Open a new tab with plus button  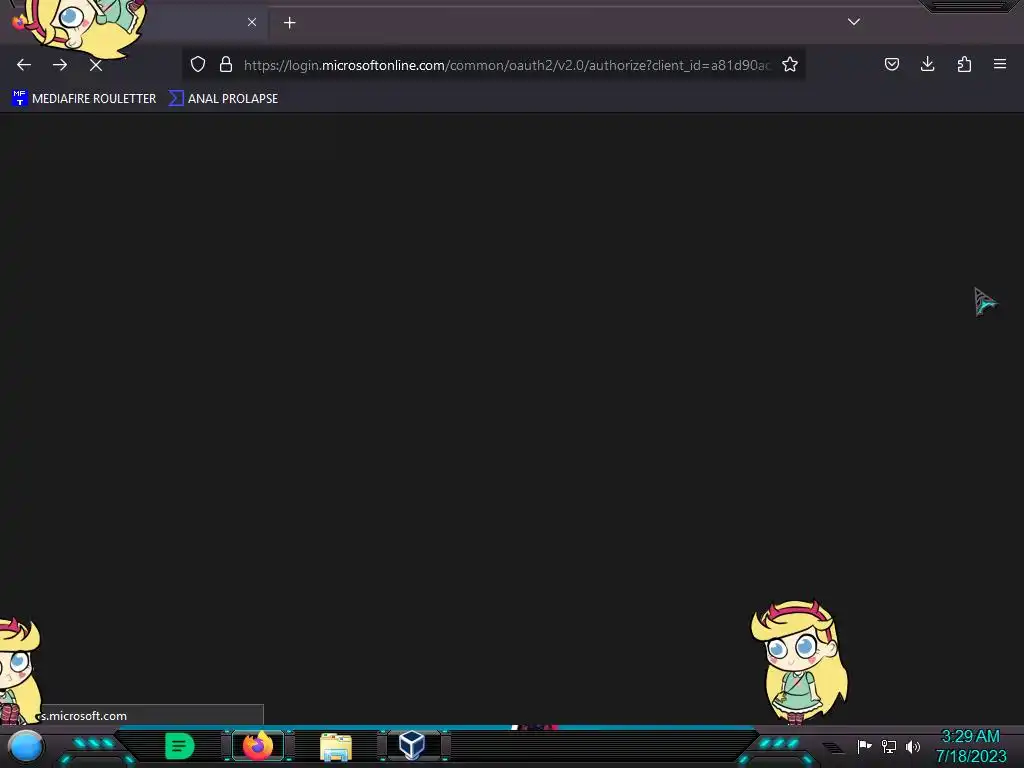(289, 23)
